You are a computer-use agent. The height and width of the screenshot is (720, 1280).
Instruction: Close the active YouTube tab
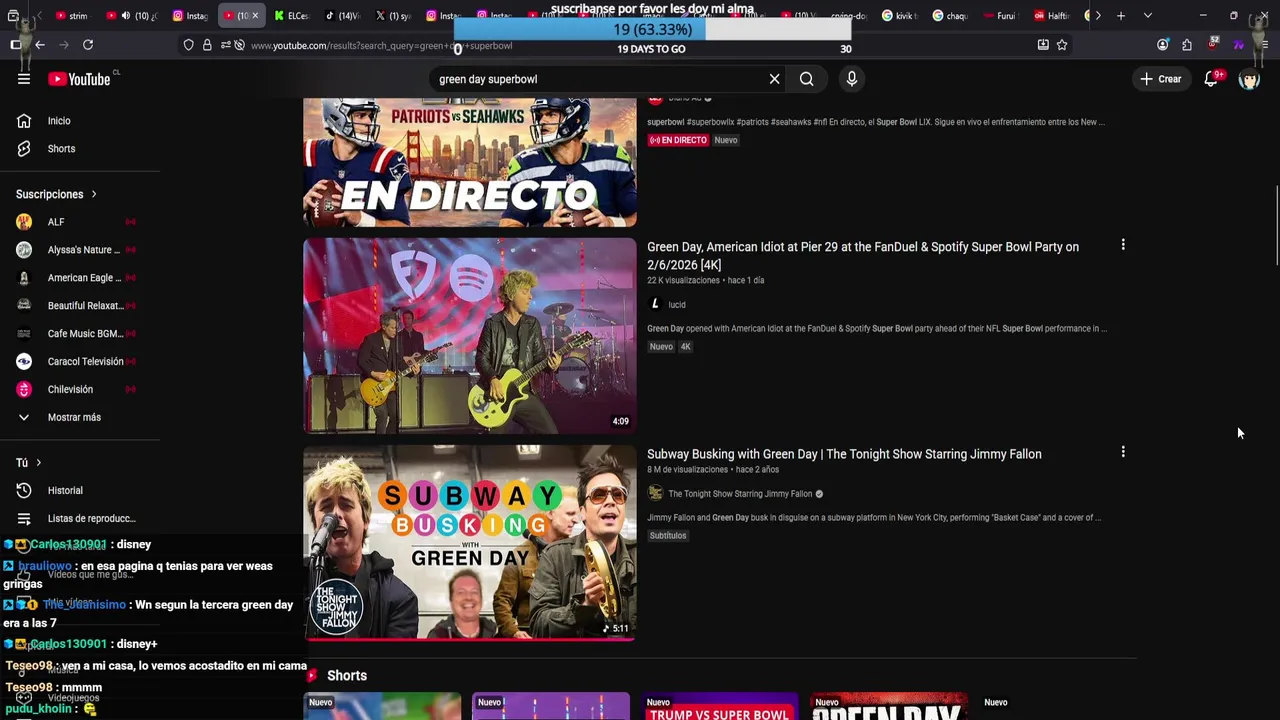tap(255, 16)
